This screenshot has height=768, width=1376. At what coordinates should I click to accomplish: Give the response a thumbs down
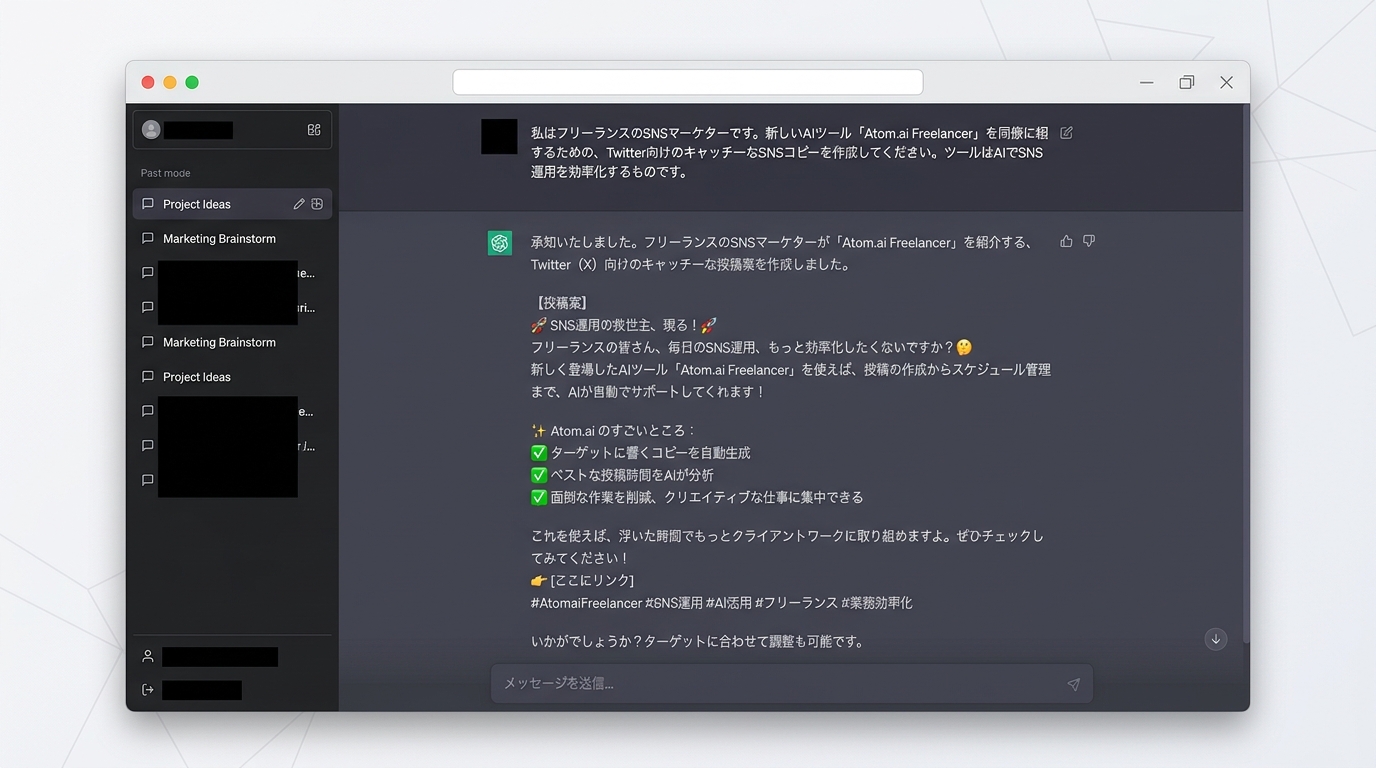click(x=1089, y=241)
